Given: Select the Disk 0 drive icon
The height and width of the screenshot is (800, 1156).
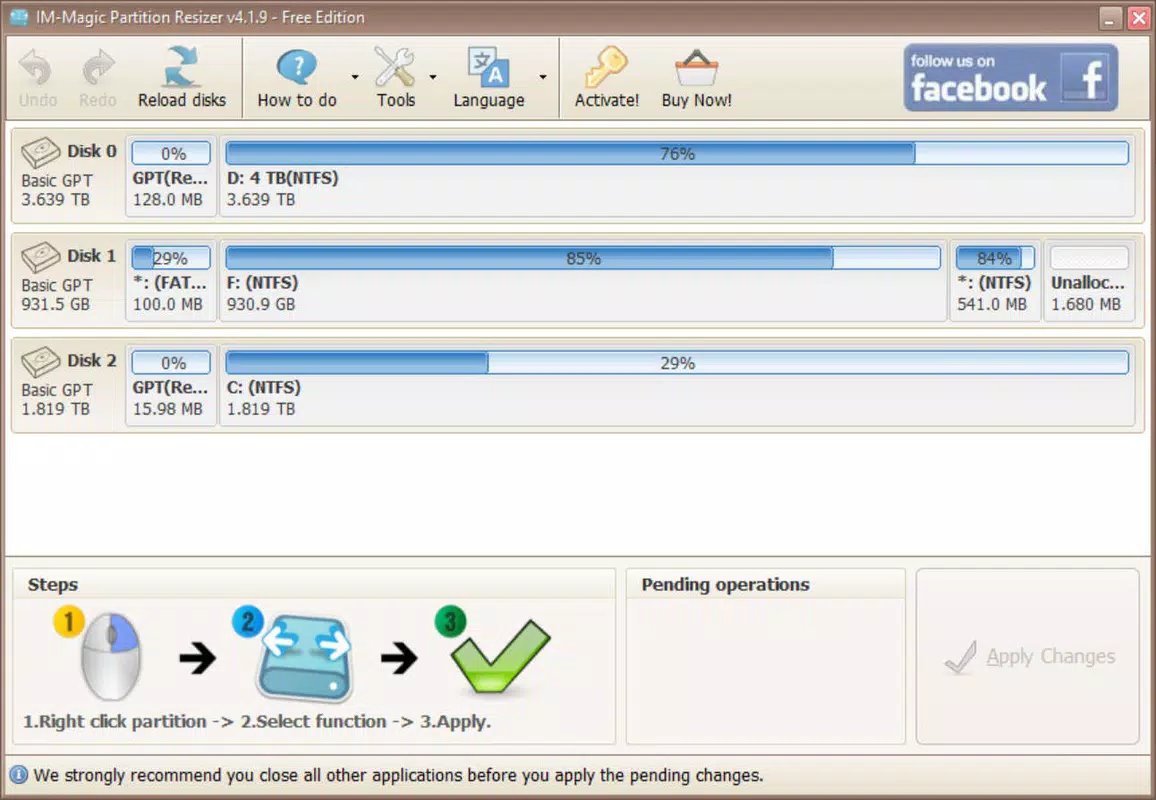Looking at the screenshot, I should pos(41,153).
